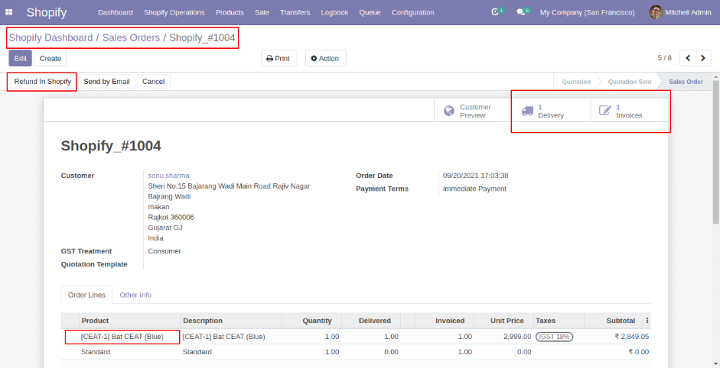
Task: Open the apps grid menu icon
Action: pyautogui.click(x=9, y=12)
